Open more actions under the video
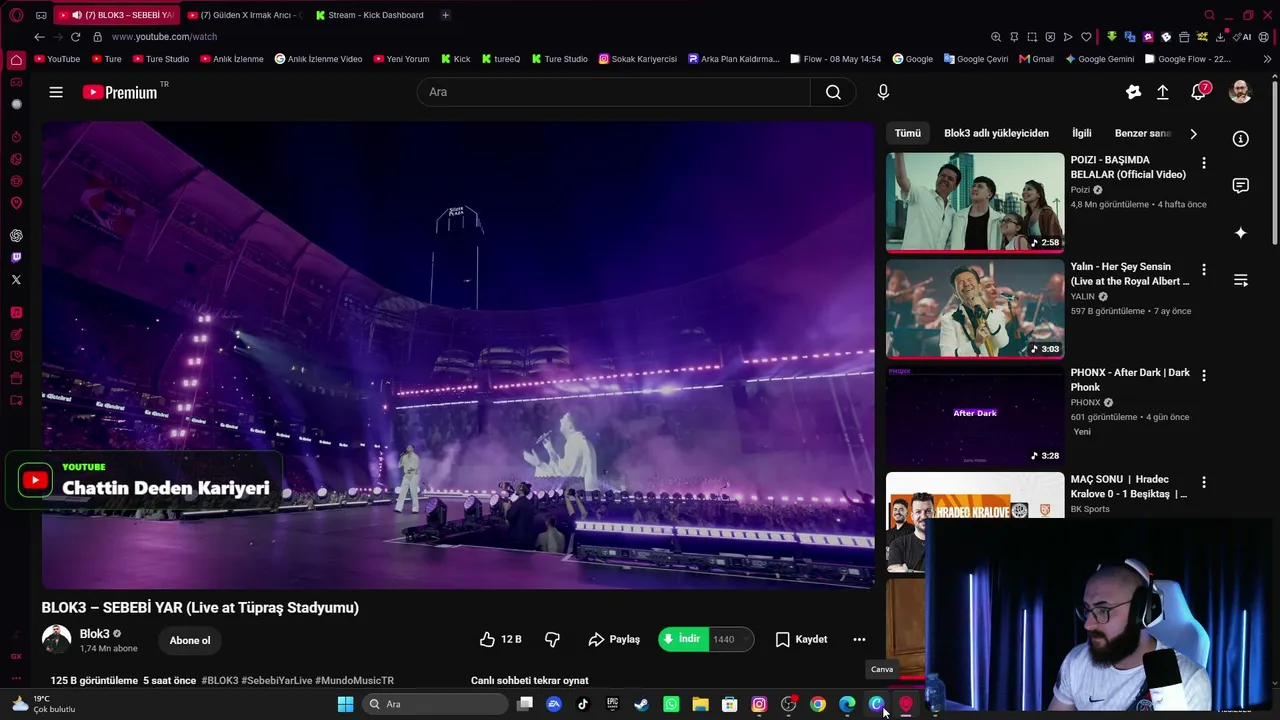The image size is (1280, 720). pos(859,639)
